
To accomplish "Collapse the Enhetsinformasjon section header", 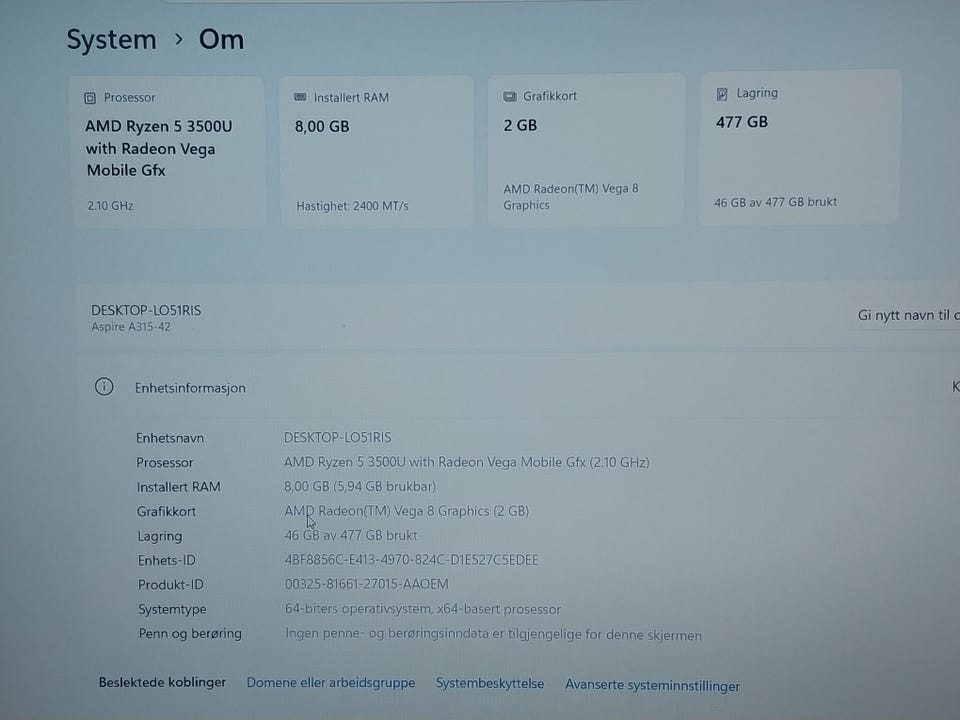I will (x=519, y=387).
